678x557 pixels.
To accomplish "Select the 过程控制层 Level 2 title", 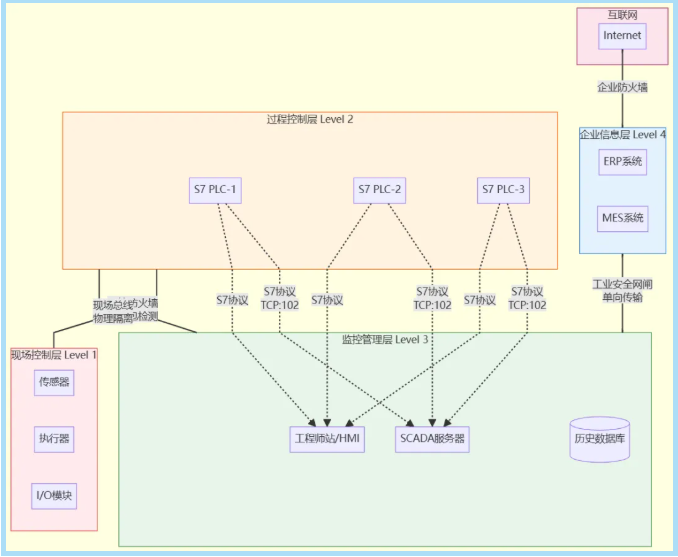I will tap(310, 119).
